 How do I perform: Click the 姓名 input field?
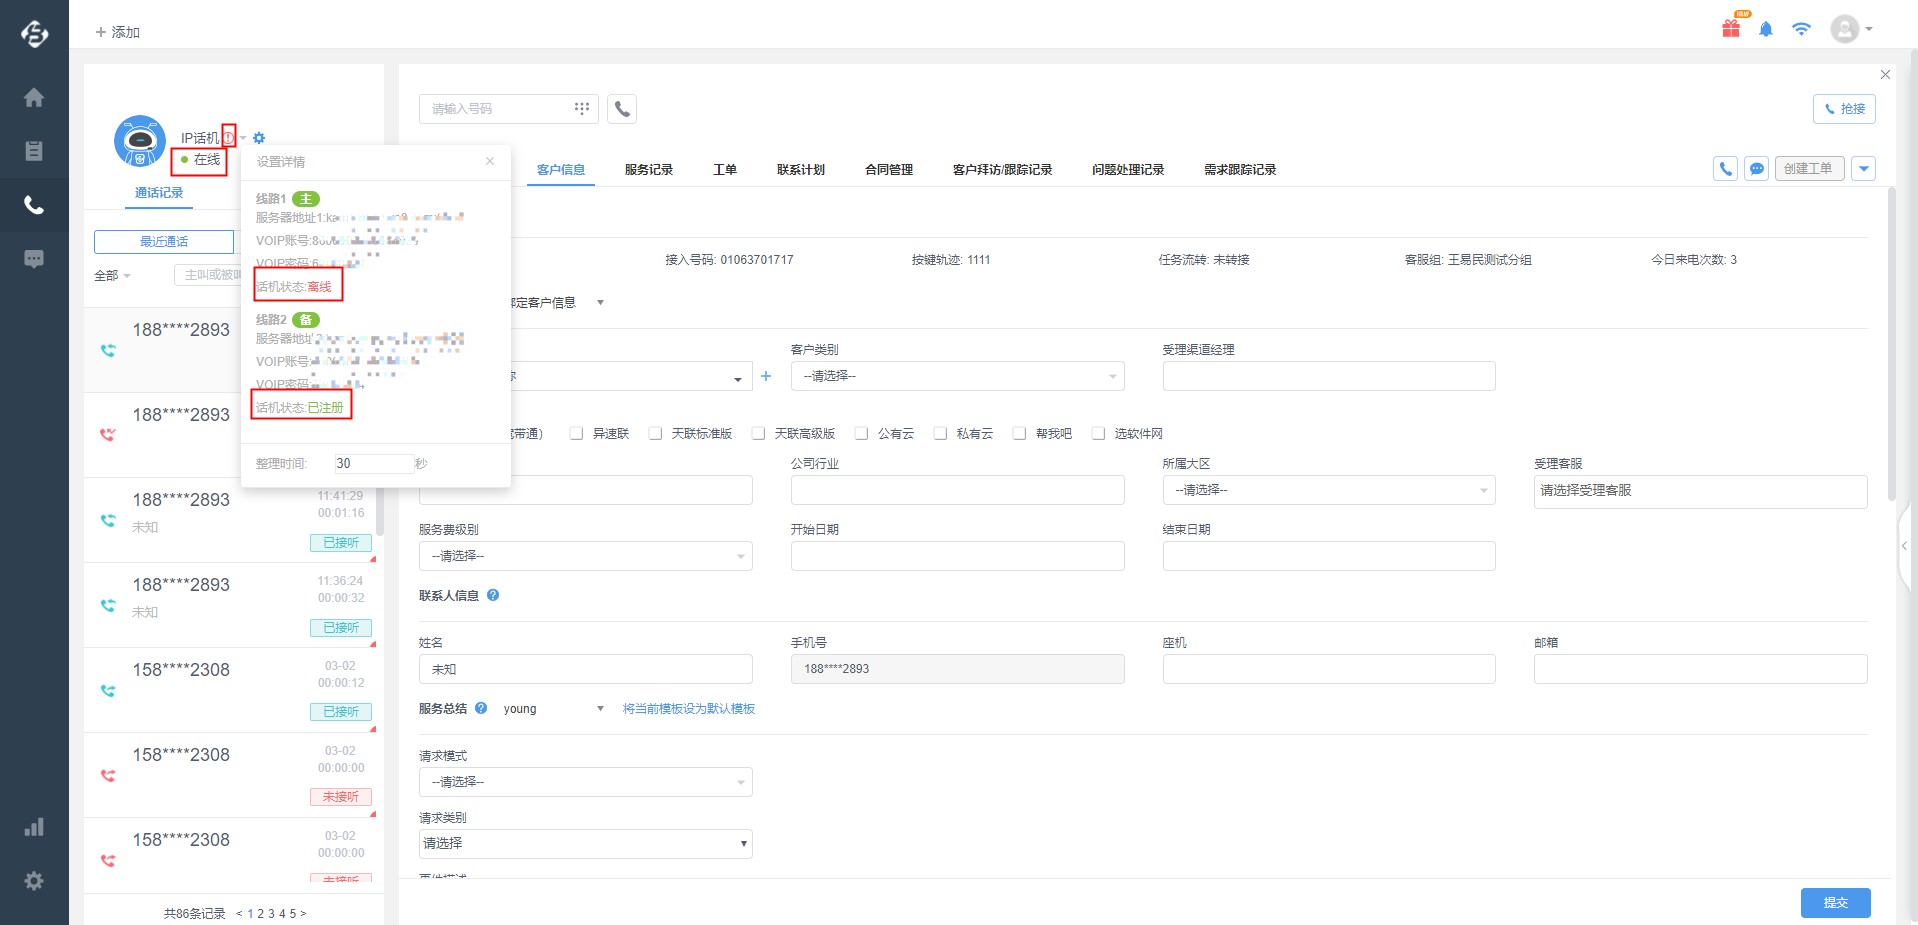[585, 669]
